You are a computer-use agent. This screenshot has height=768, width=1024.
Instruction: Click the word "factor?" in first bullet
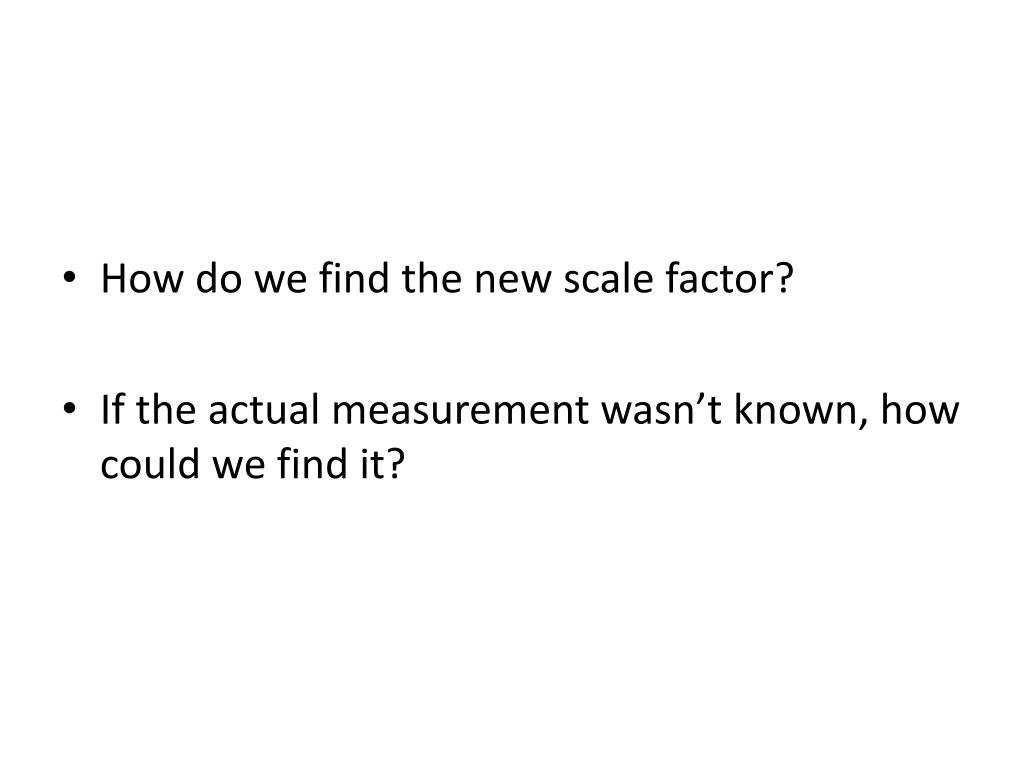tap(729, 279)
